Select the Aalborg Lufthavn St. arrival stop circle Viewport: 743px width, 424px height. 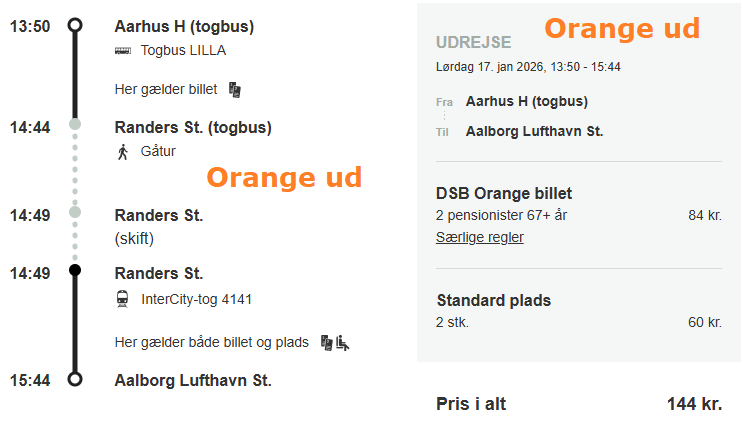point(74,379)
